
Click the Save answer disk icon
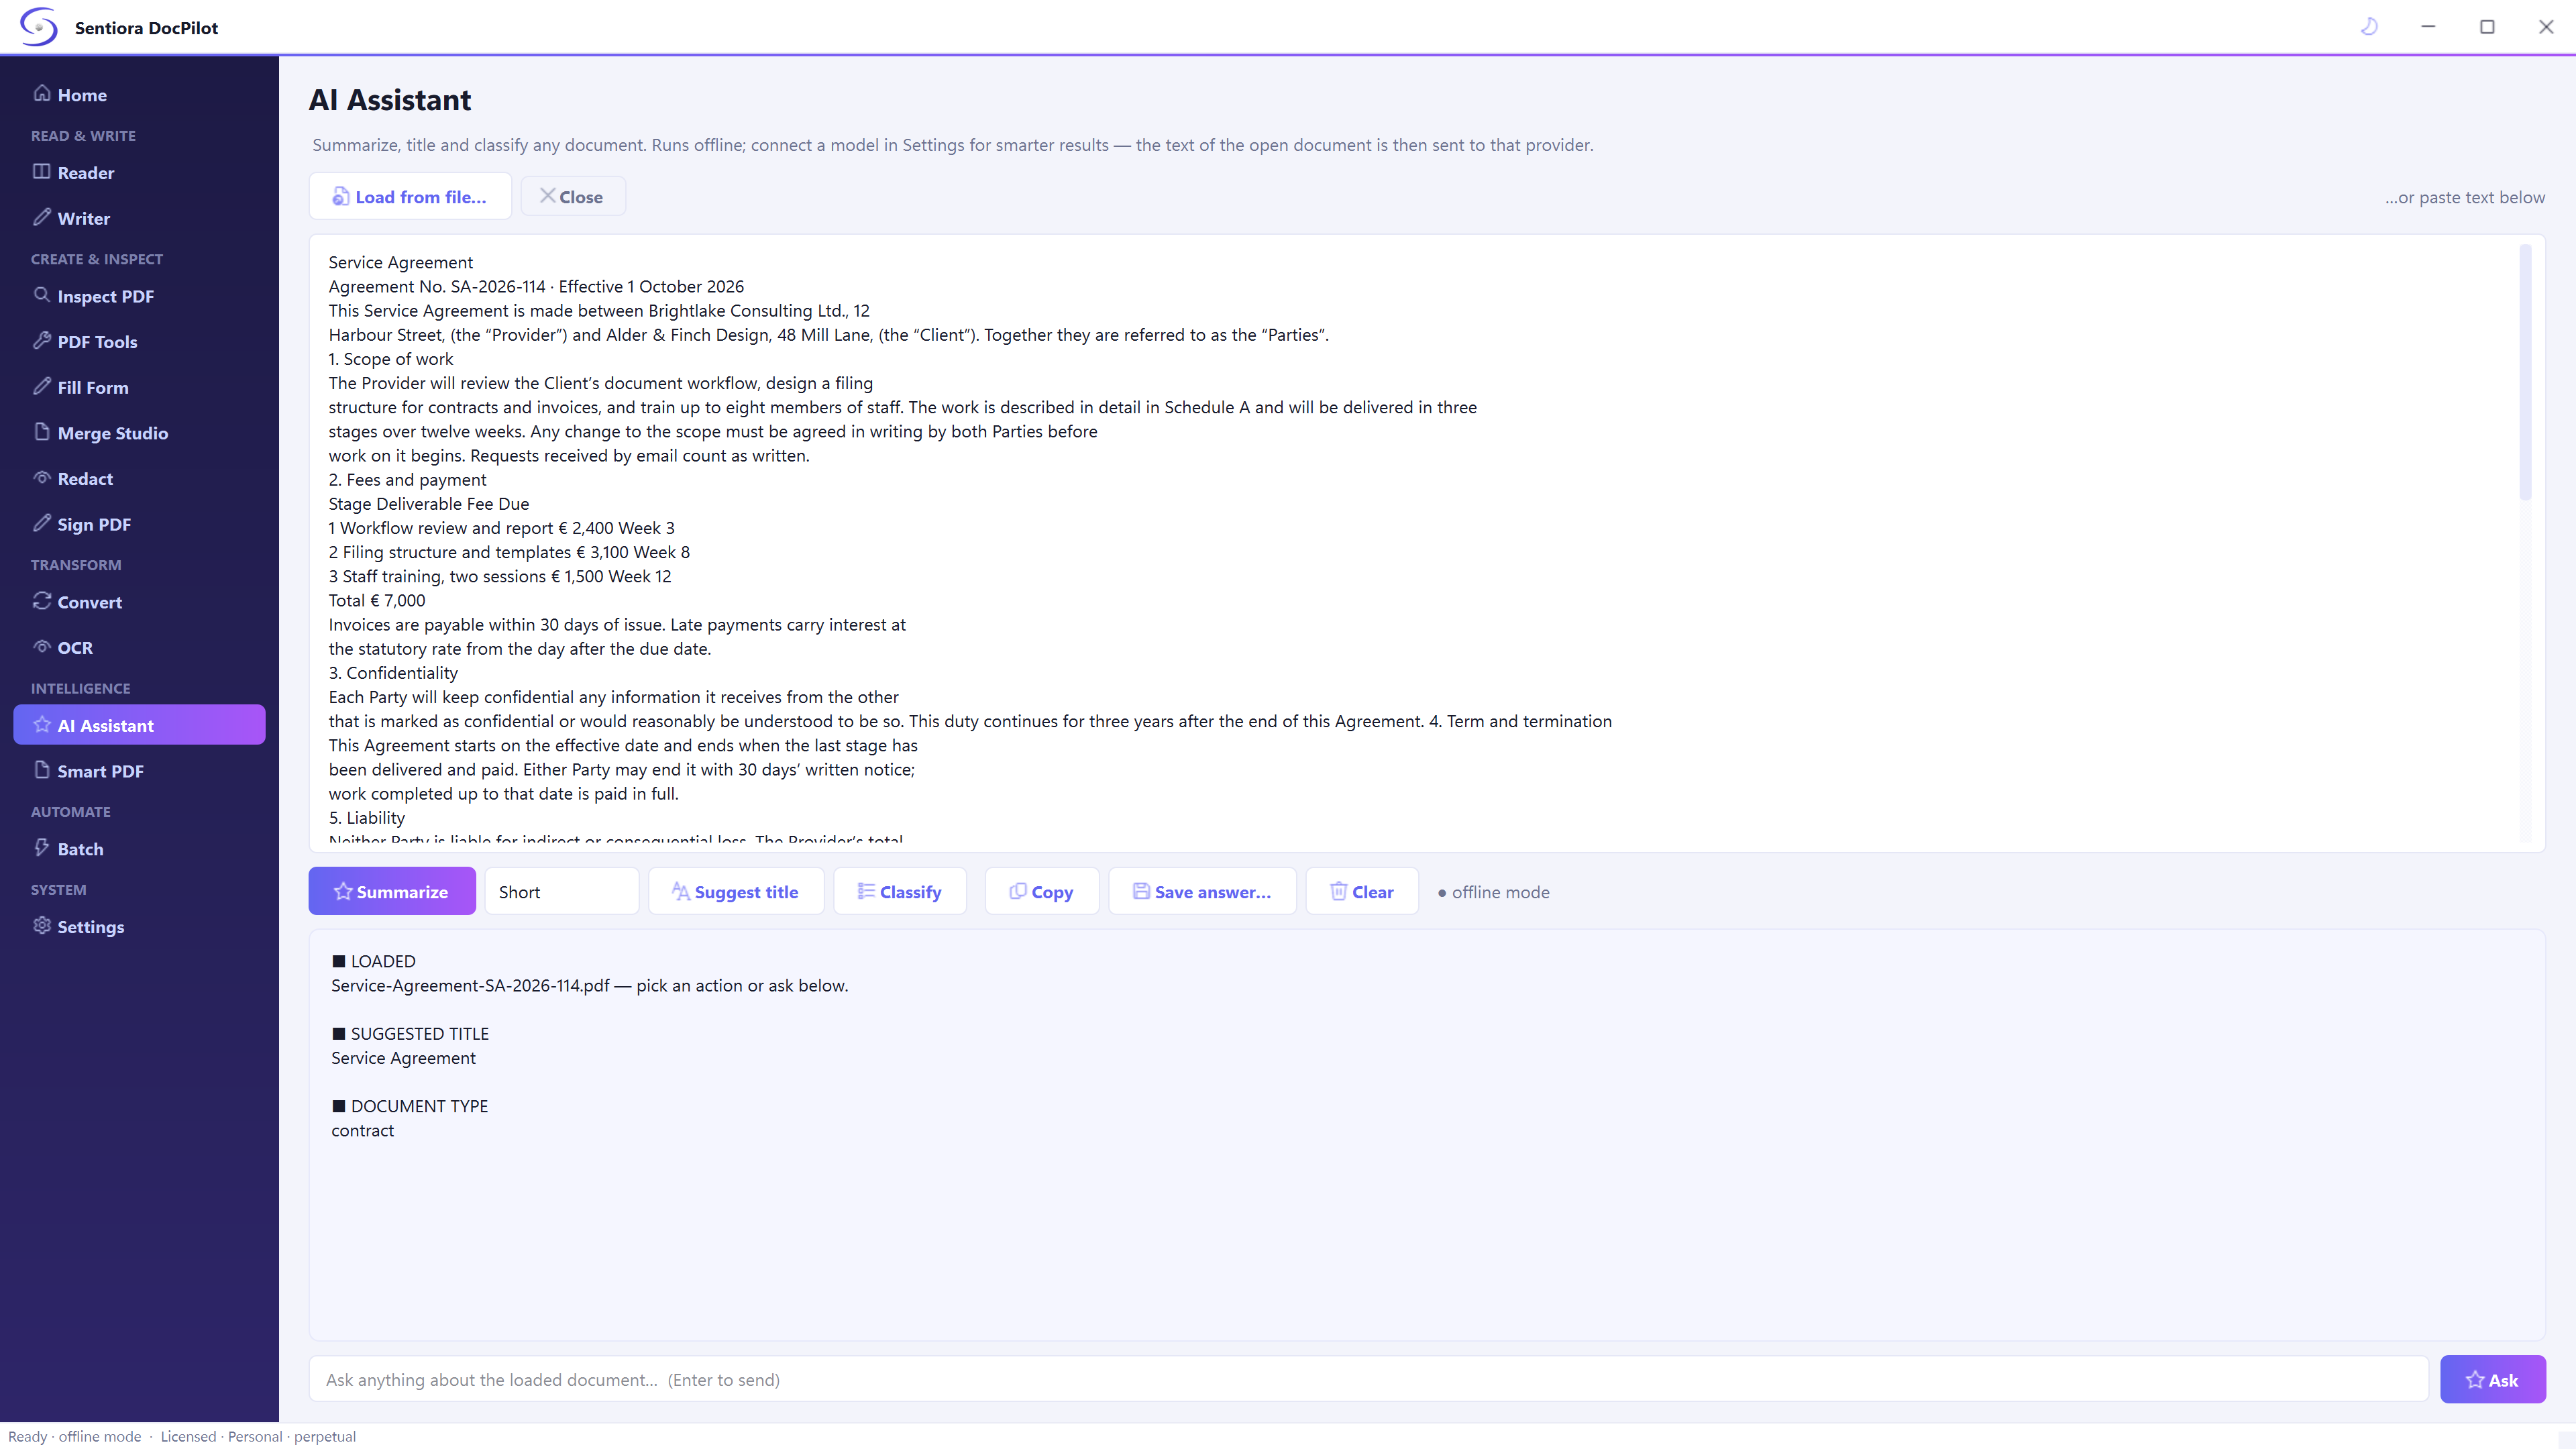click(x=1141, y=891)
